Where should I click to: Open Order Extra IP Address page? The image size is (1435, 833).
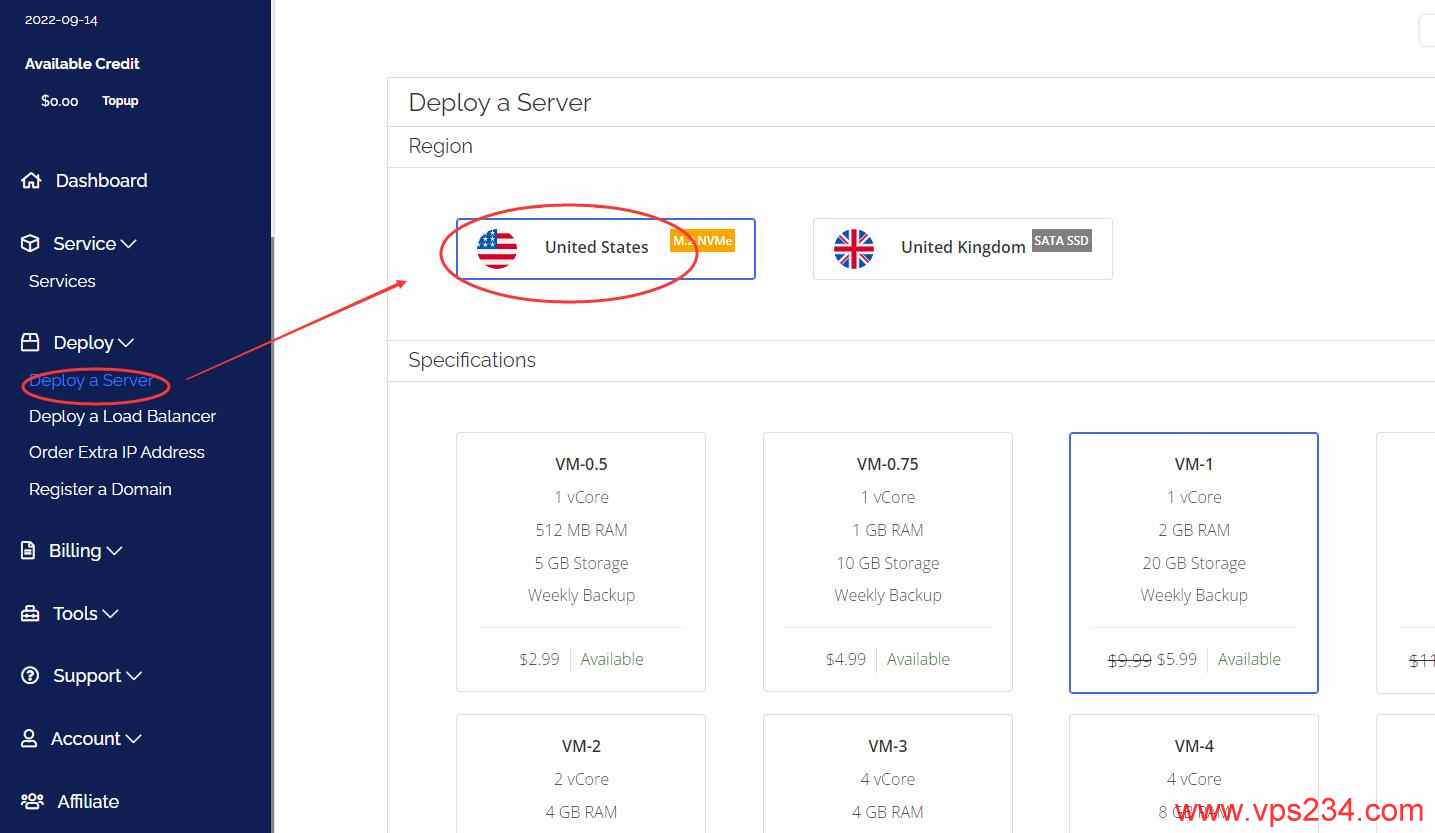(x=117, y=452)
